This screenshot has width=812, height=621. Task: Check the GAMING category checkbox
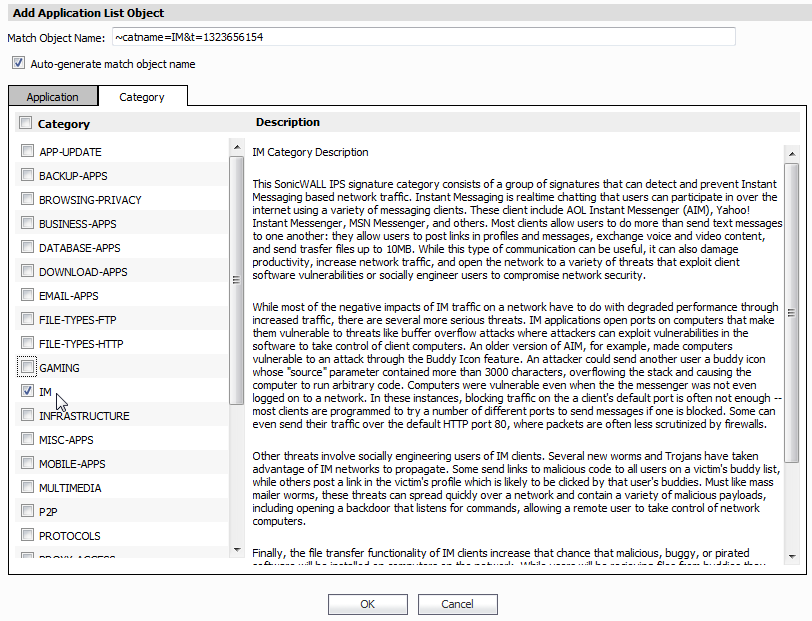pos(27,367)
